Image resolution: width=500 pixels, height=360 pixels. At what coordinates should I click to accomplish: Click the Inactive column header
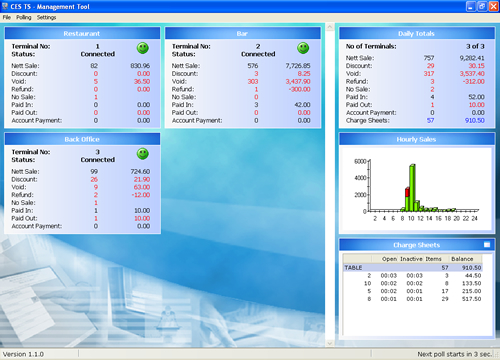point(411,259)
